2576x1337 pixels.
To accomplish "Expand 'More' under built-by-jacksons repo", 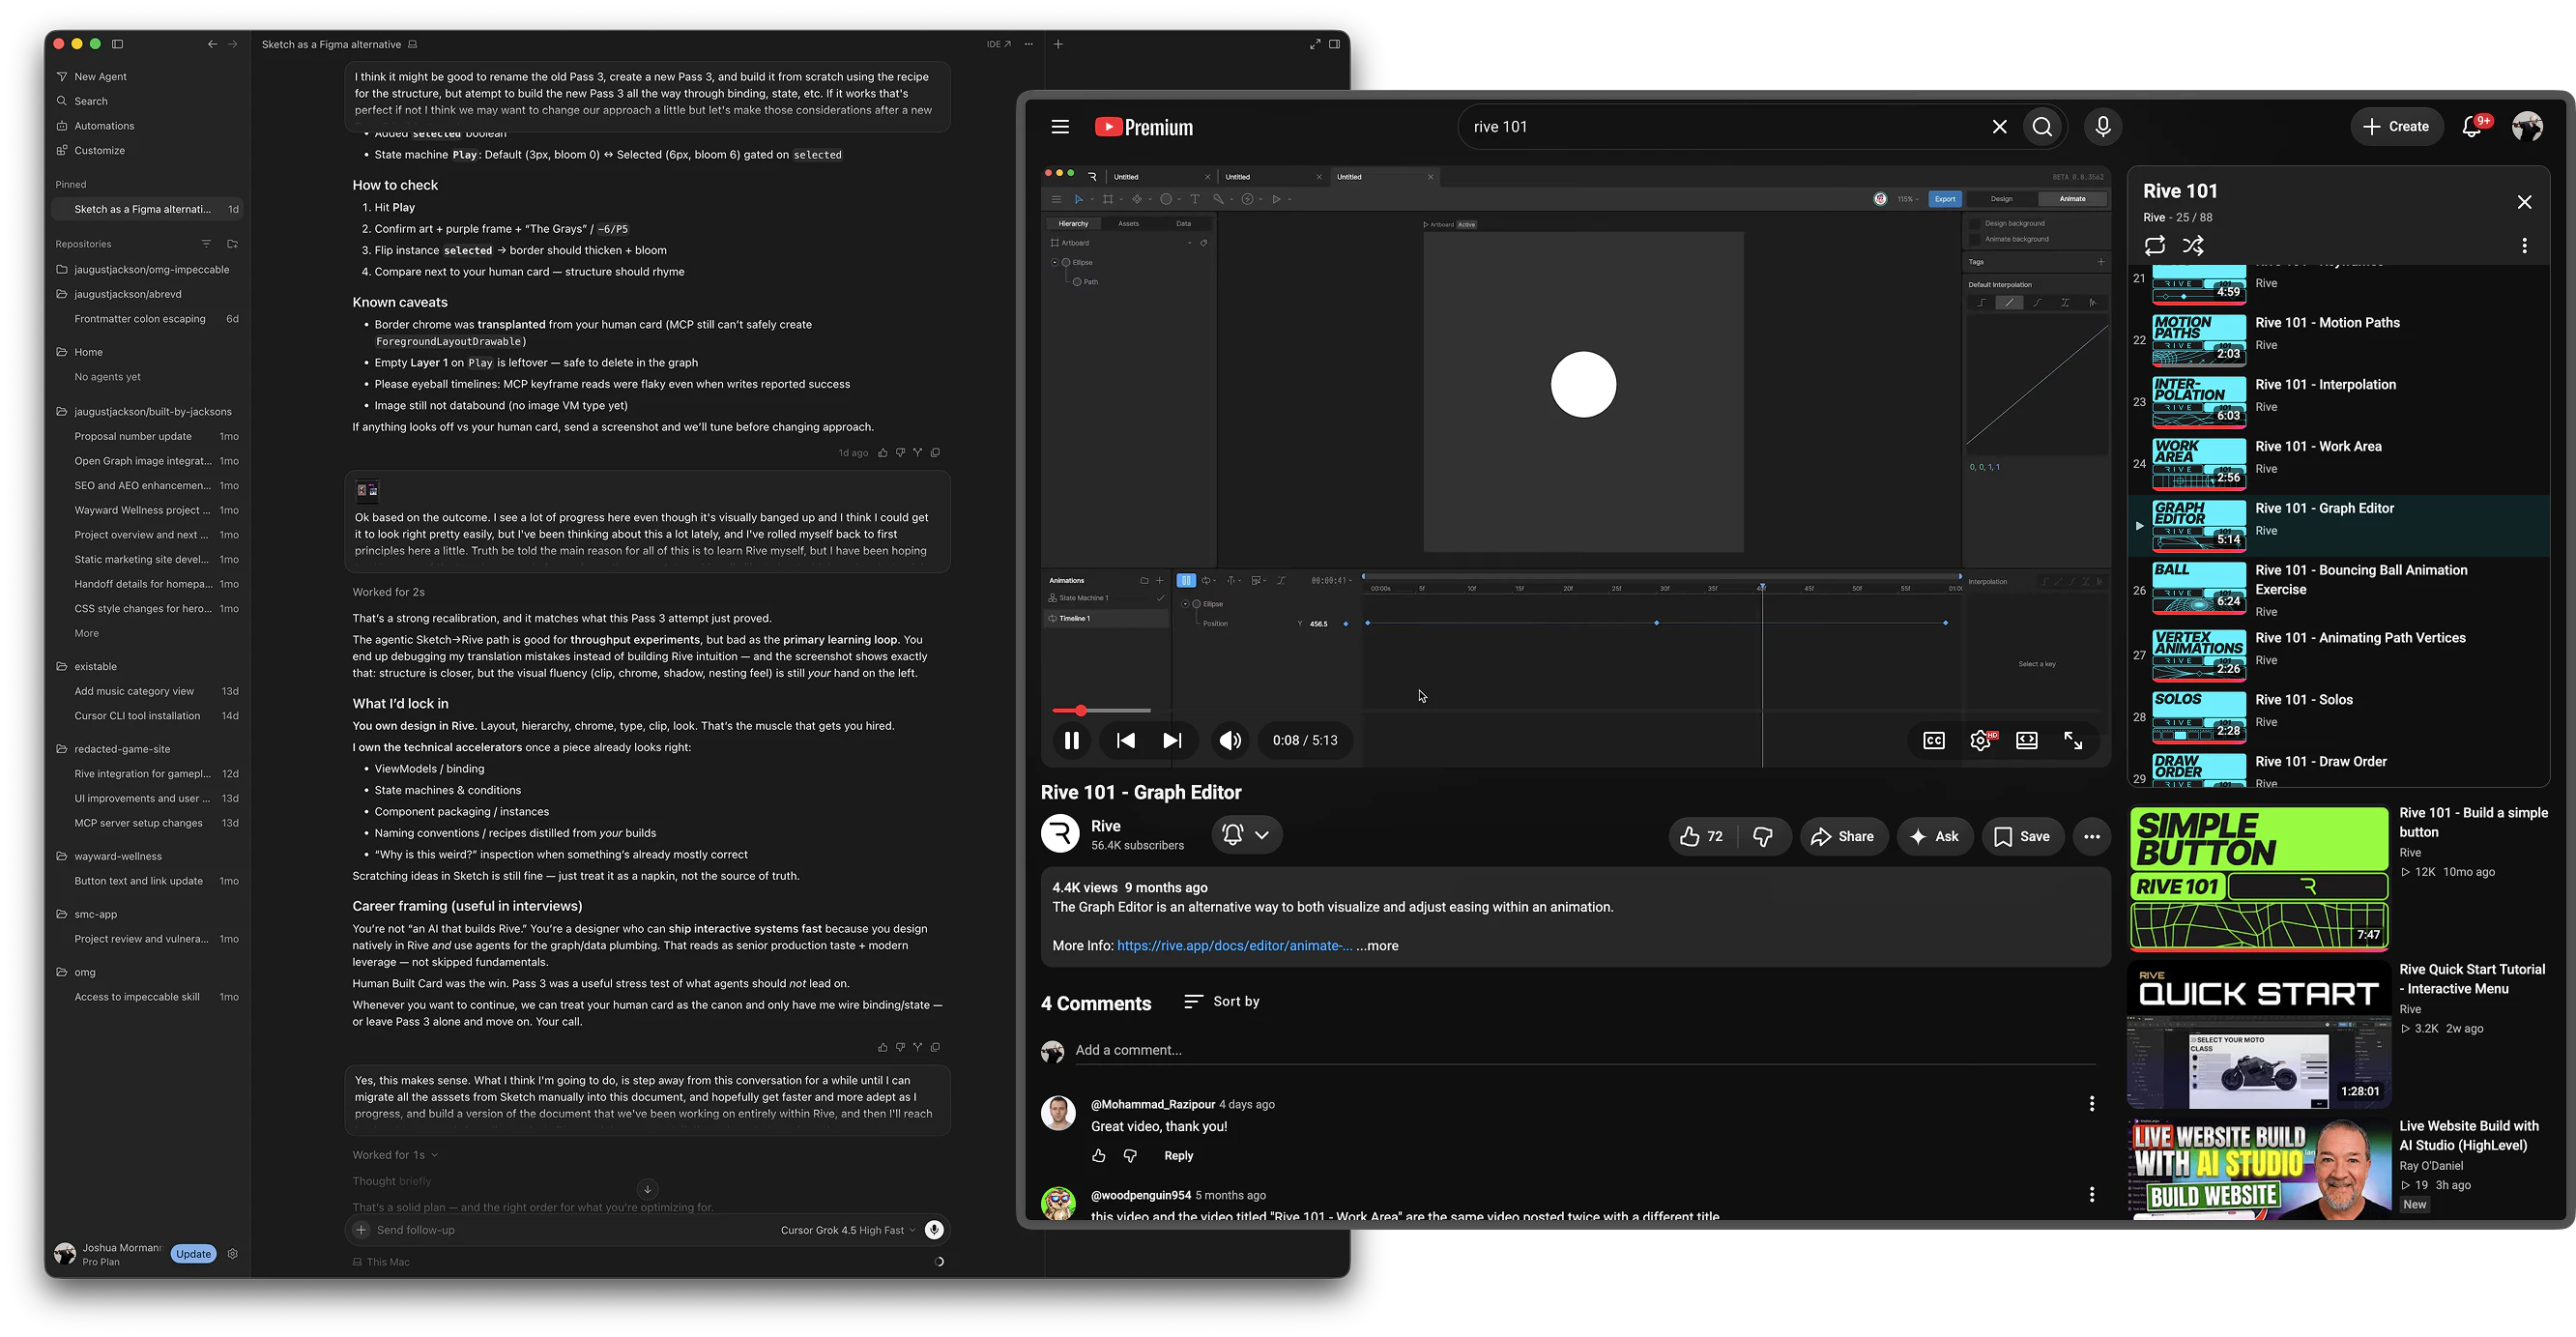I will click(x=86, y=633).
